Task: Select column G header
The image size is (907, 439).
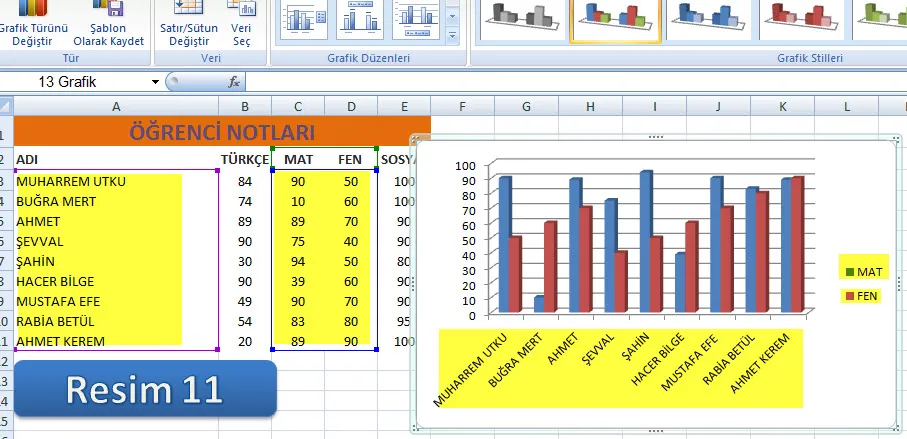Action: coord(525,106)
